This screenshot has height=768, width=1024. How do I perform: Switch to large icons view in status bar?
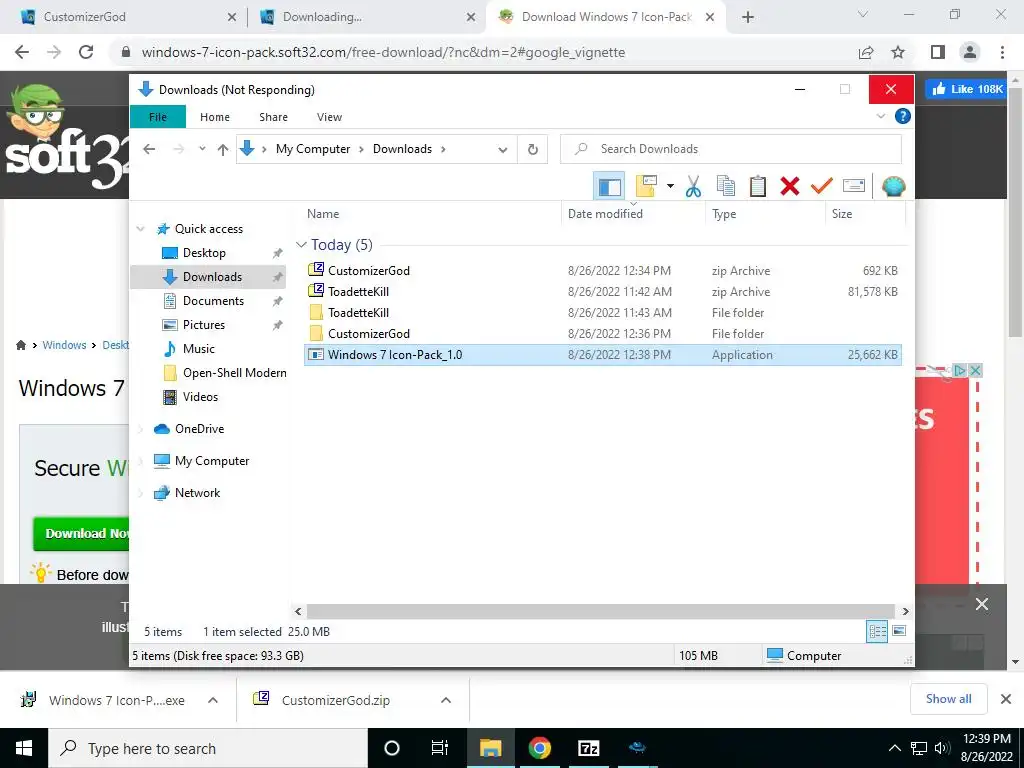899,631
